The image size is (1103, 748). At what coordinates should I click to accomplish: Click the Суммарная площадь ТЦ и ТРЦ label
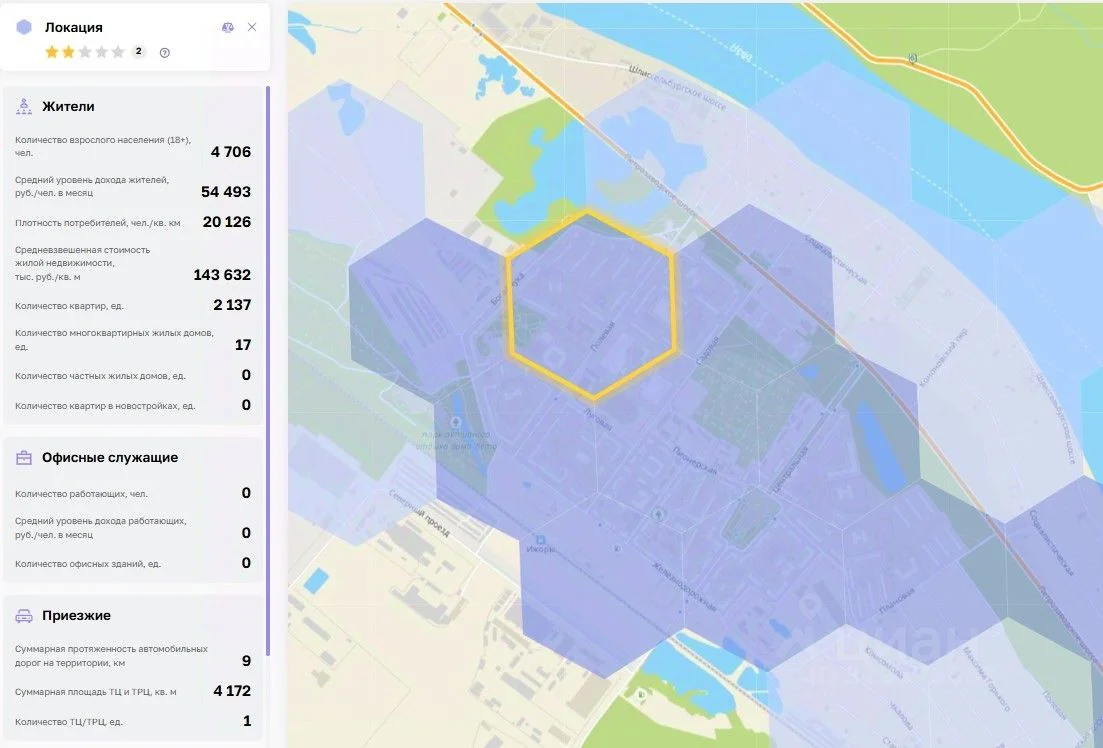click(x=96, y=692)
